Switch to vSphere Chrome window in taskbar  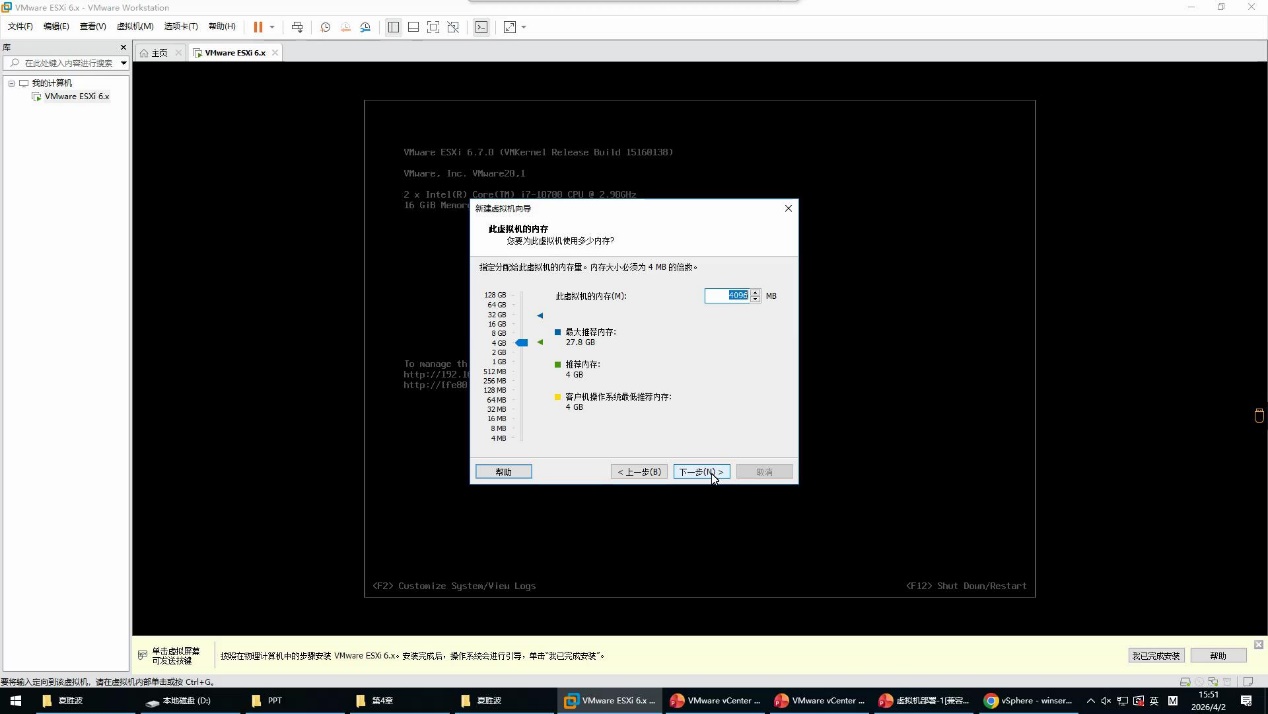(x=1029, y=701)
